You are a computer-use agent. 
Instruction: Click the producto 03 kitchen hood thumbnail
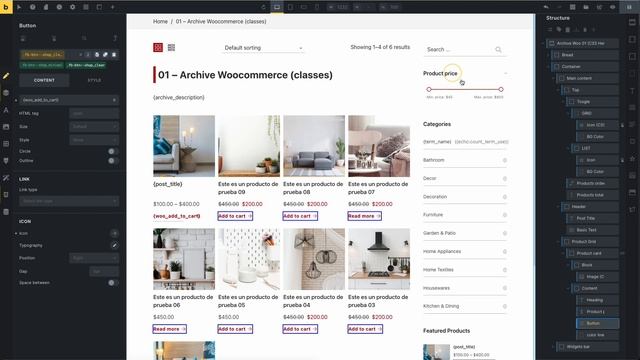[x=379, y=259]
